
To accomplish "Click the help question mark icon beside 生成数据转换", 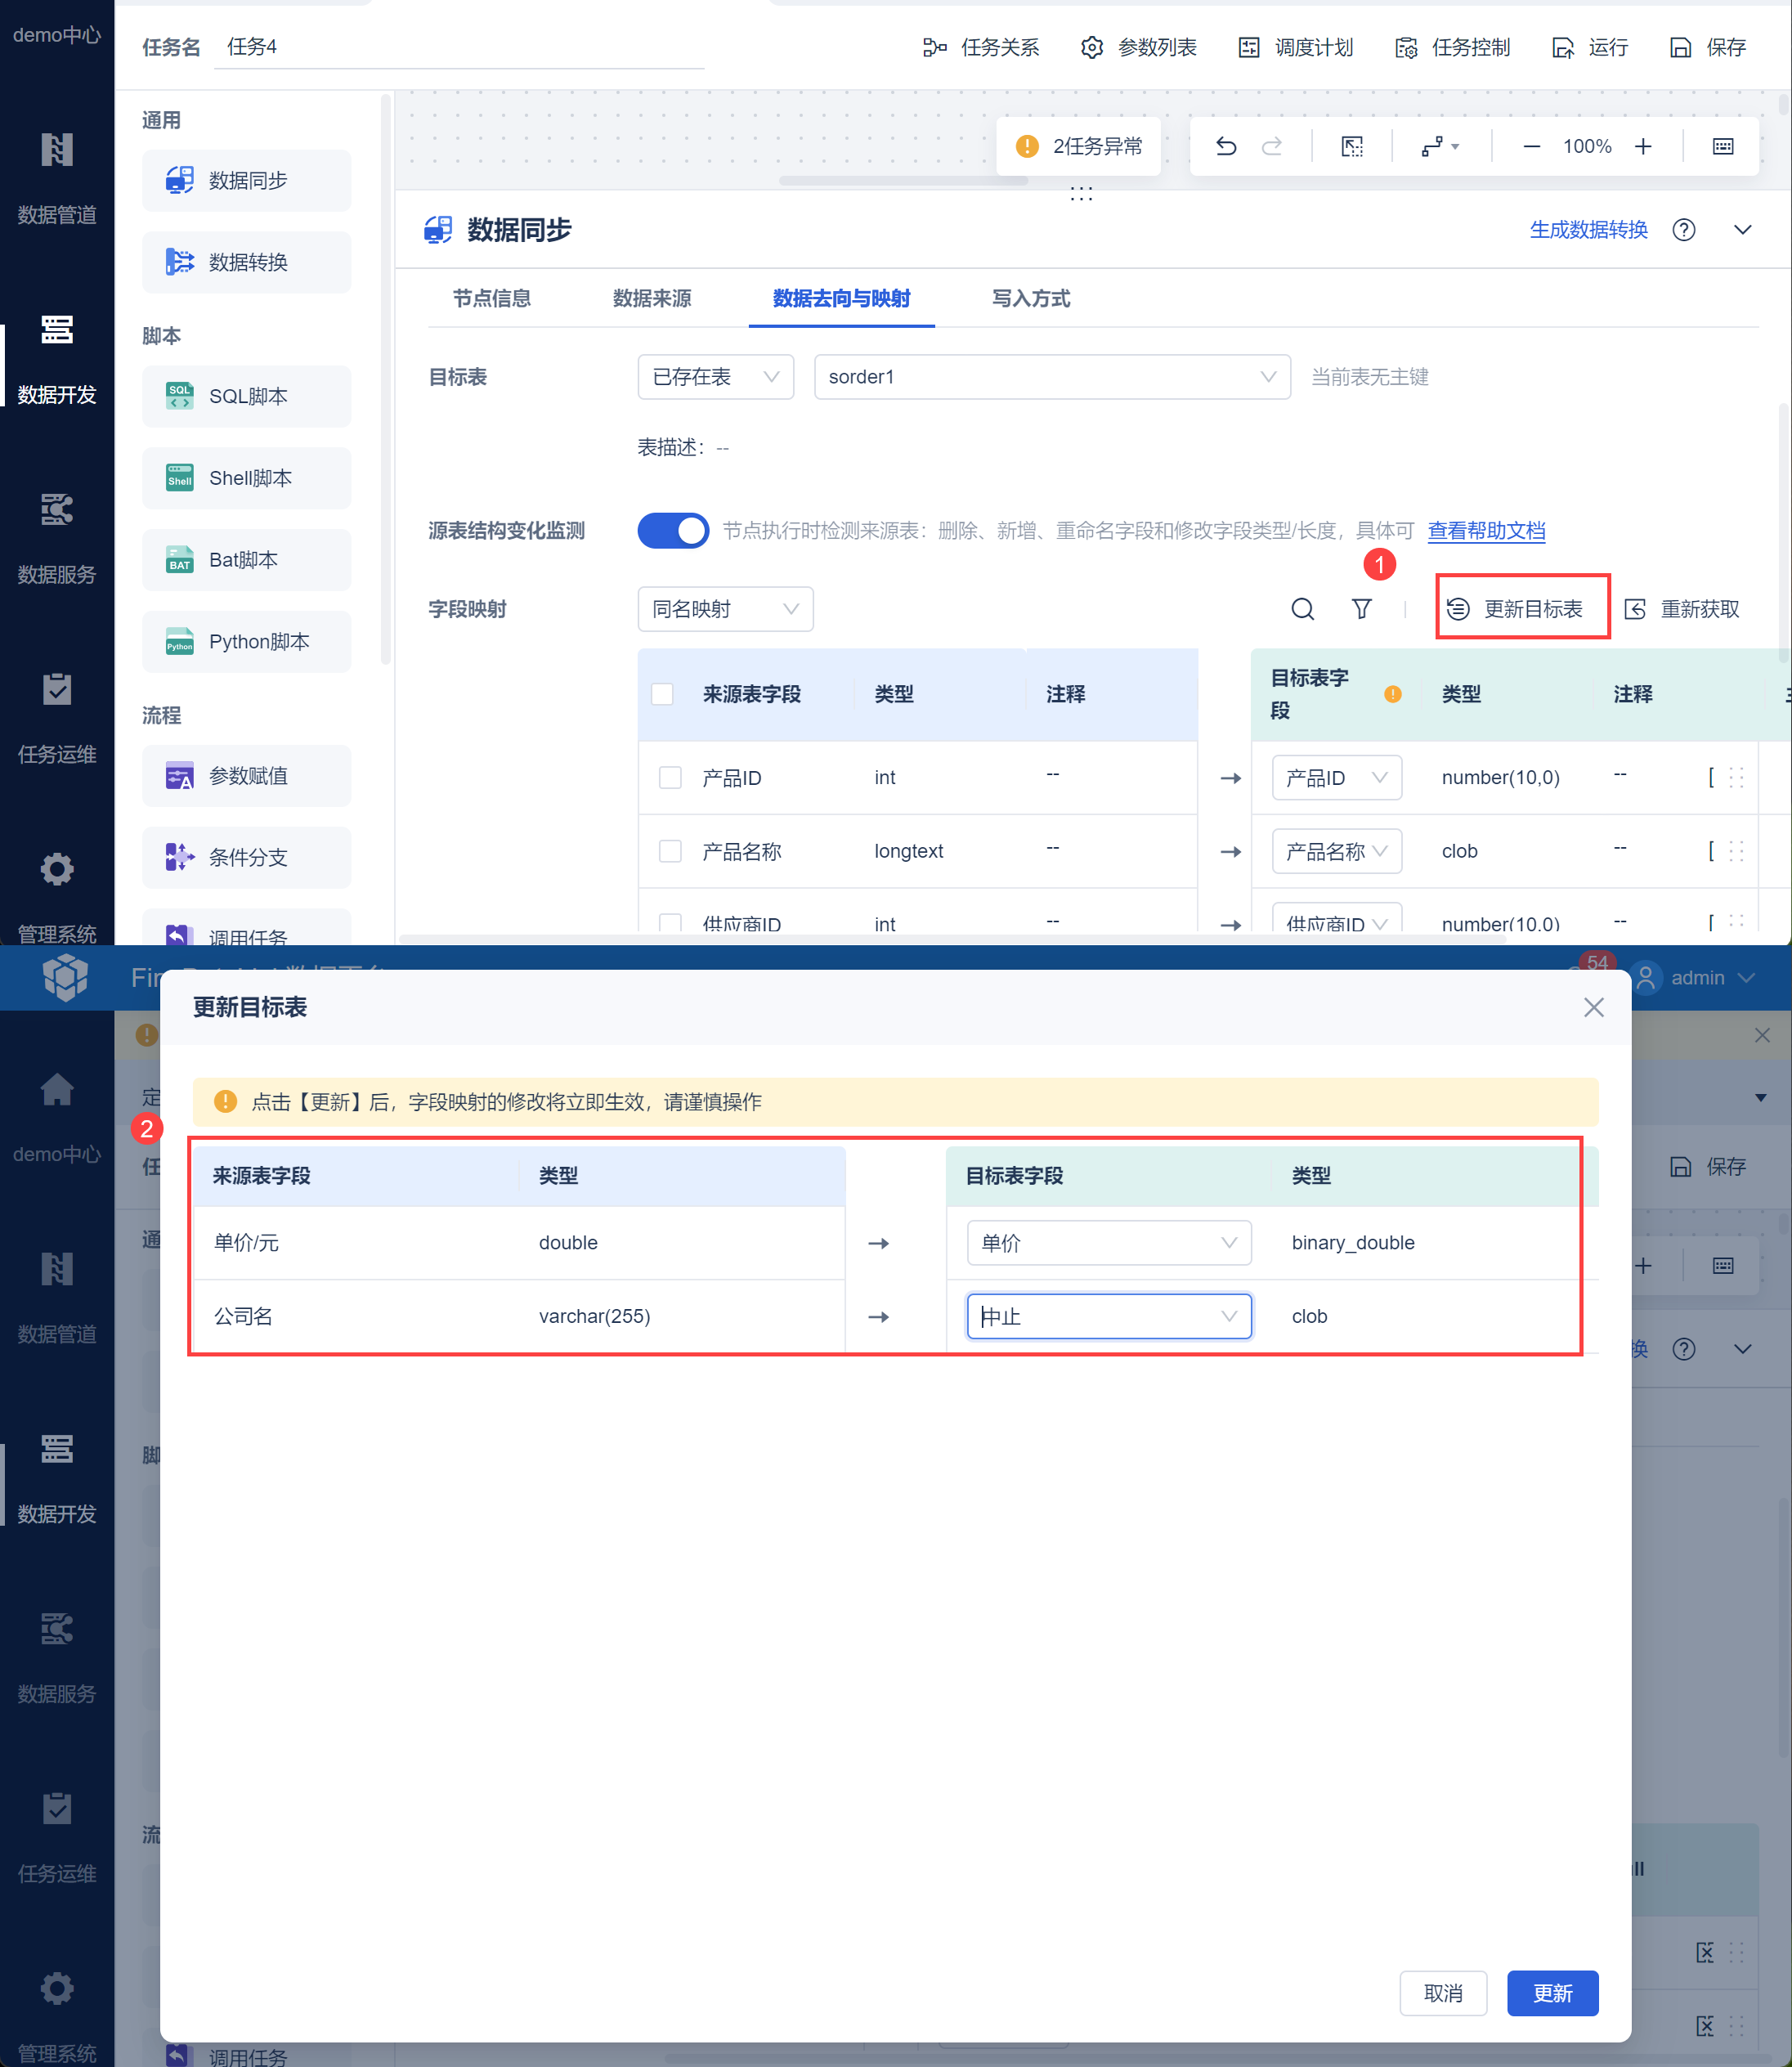I will [x=1684, y=230].
